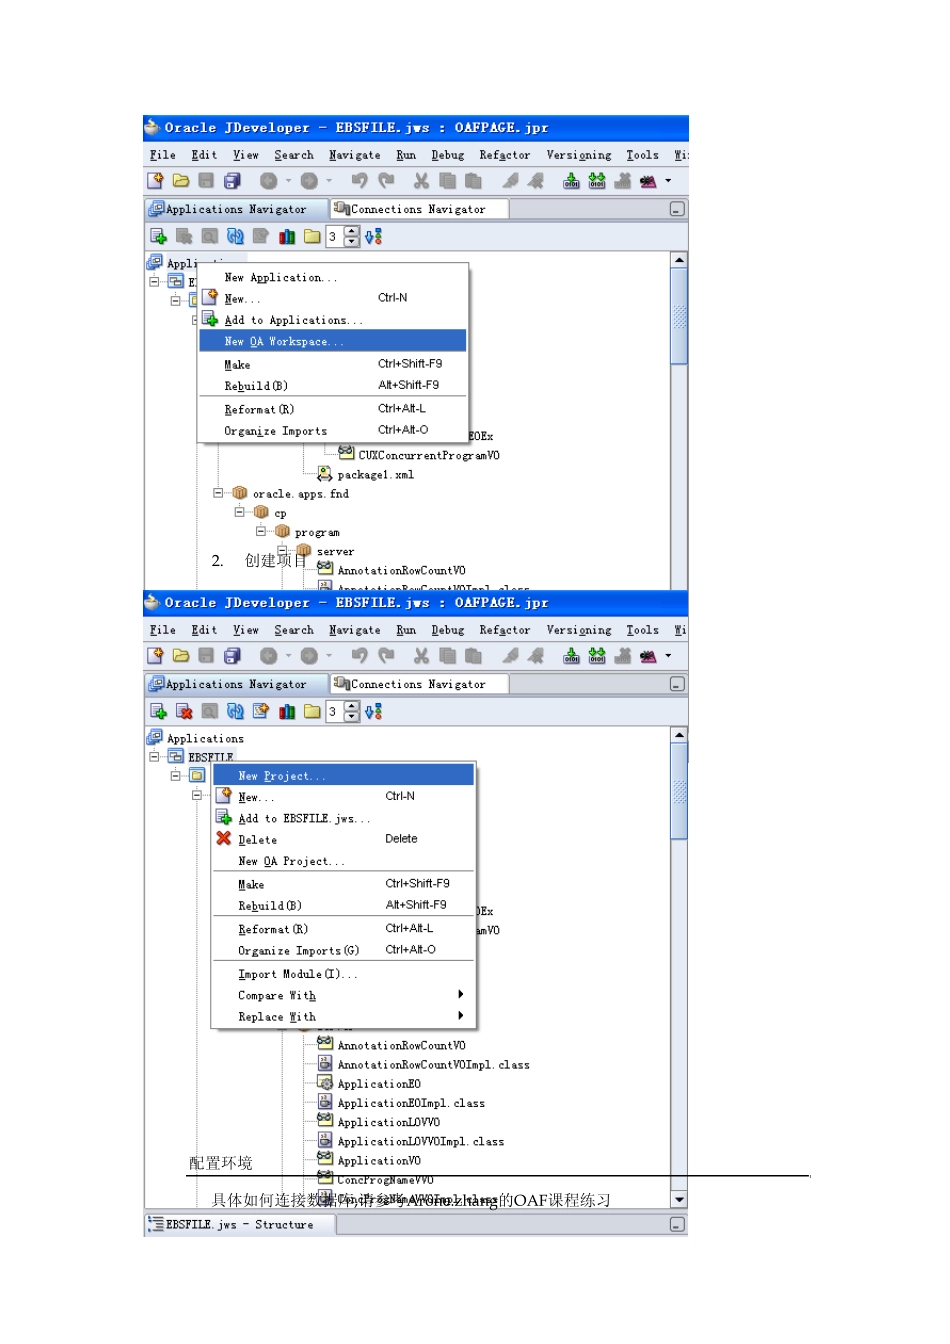Click the level spinner arrows in the upper navigator toolbar
The height and width of the screenshot is (1344, 950).
351,236
